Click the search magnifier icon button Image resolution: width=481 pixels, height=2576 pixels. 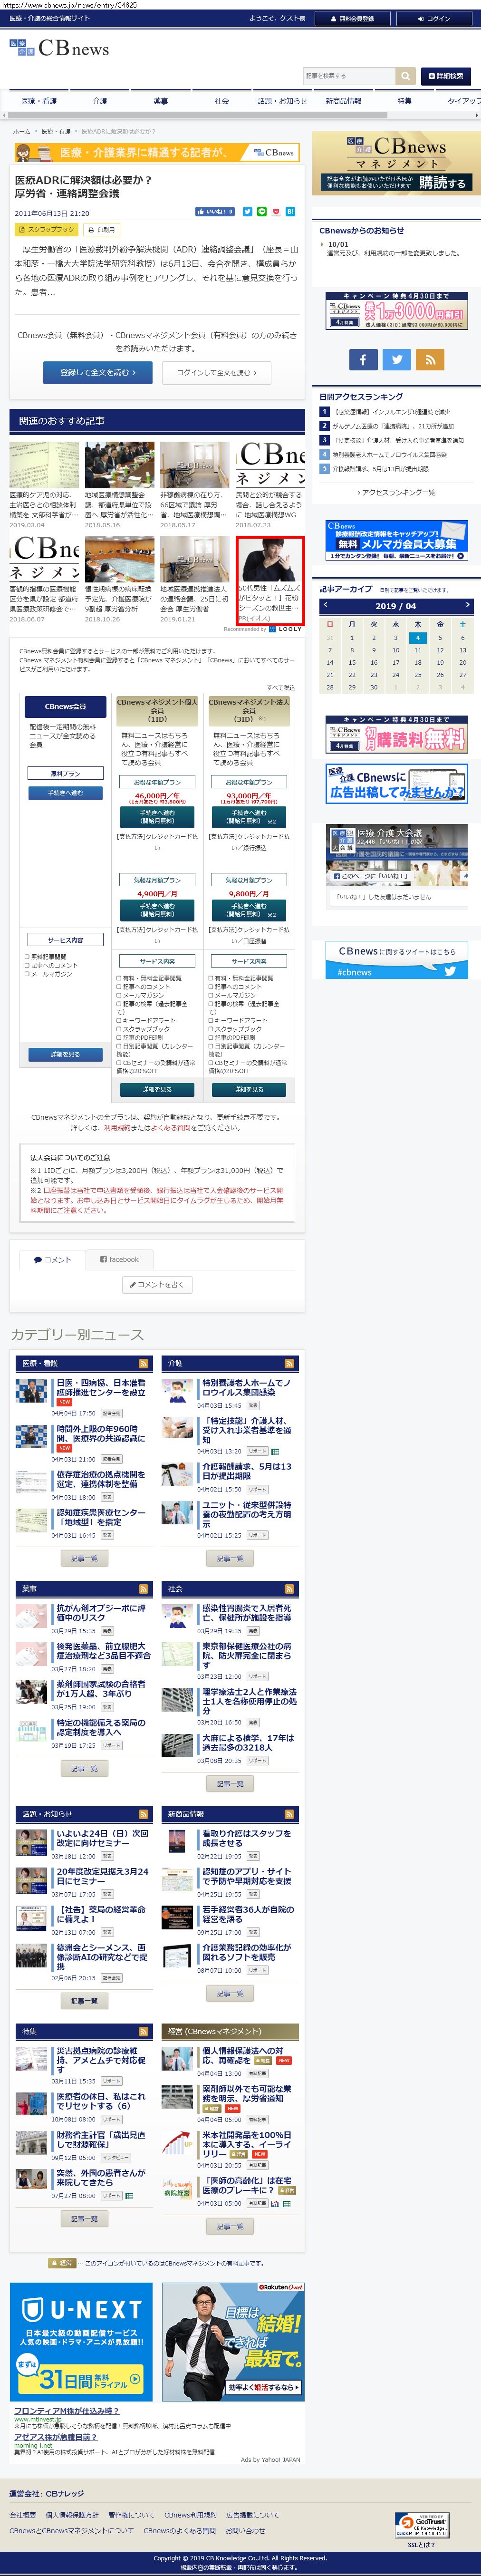[x=405, y=76]
